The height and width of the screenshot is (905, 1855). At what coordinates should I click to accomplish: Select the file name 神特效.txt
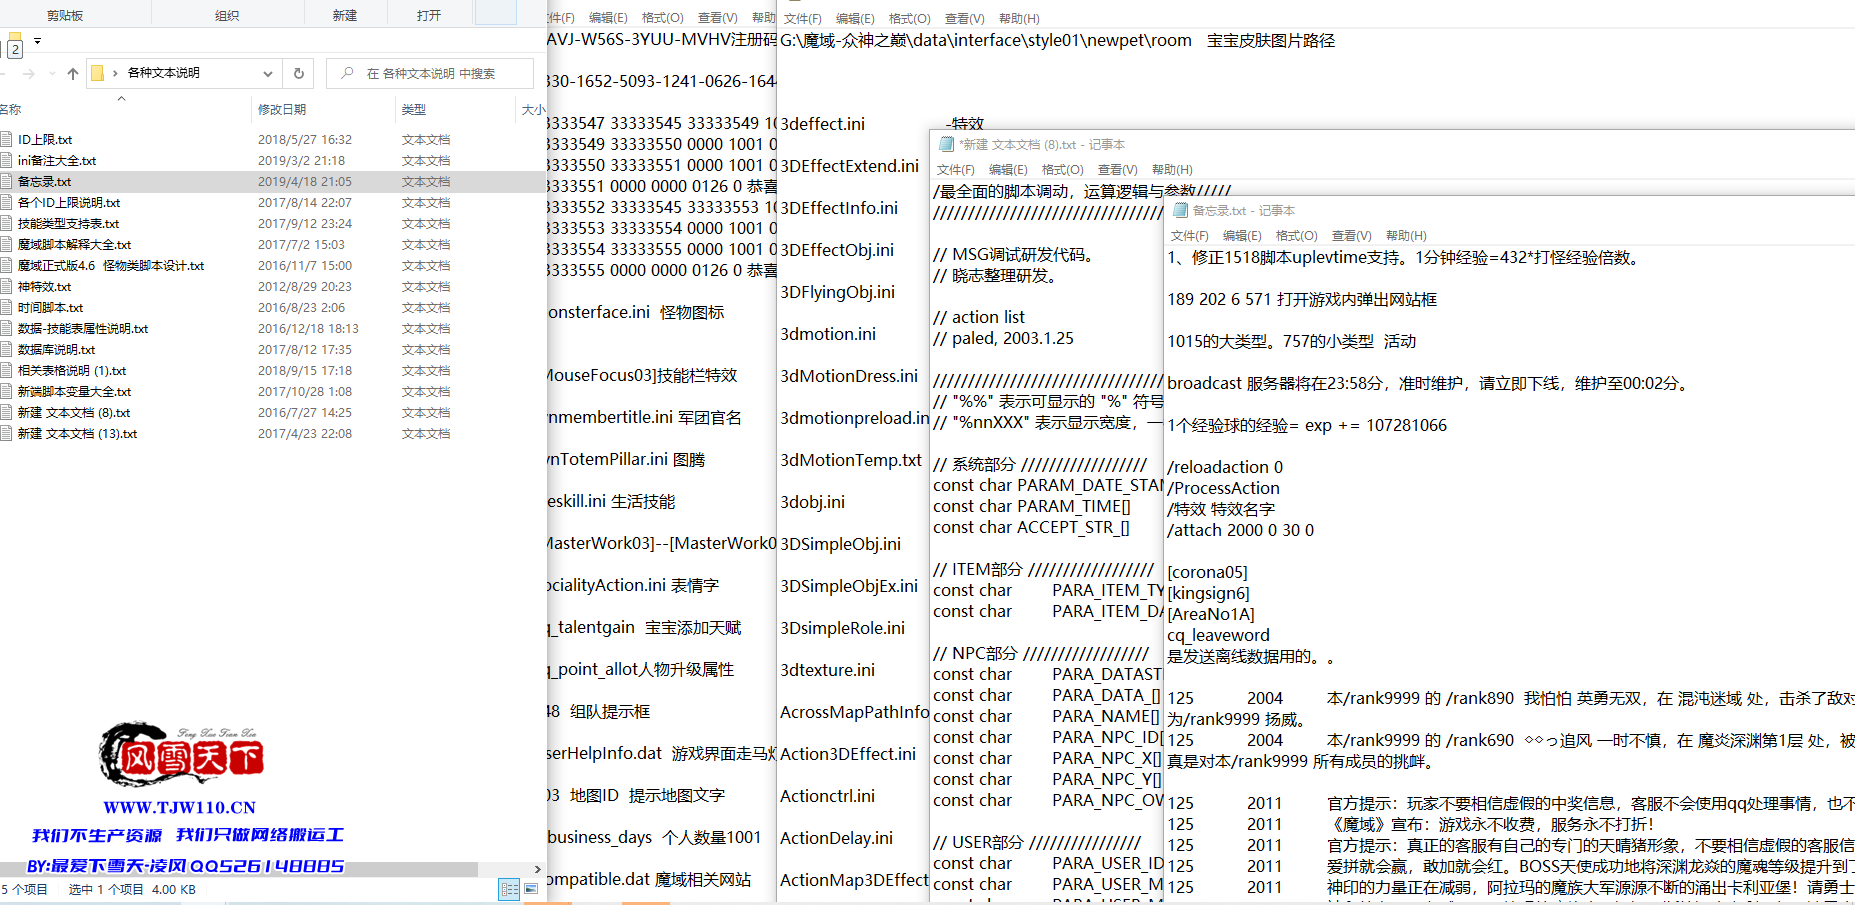pos(44,287)
